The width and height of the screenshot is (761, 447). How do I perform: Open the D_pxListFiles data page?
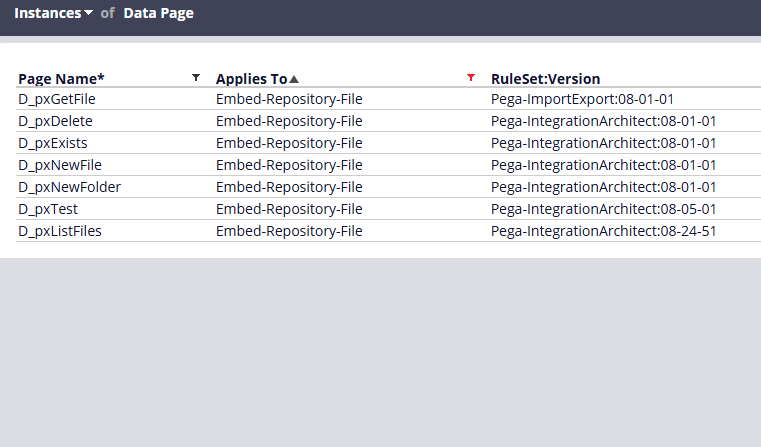click(x=60, y=231)
